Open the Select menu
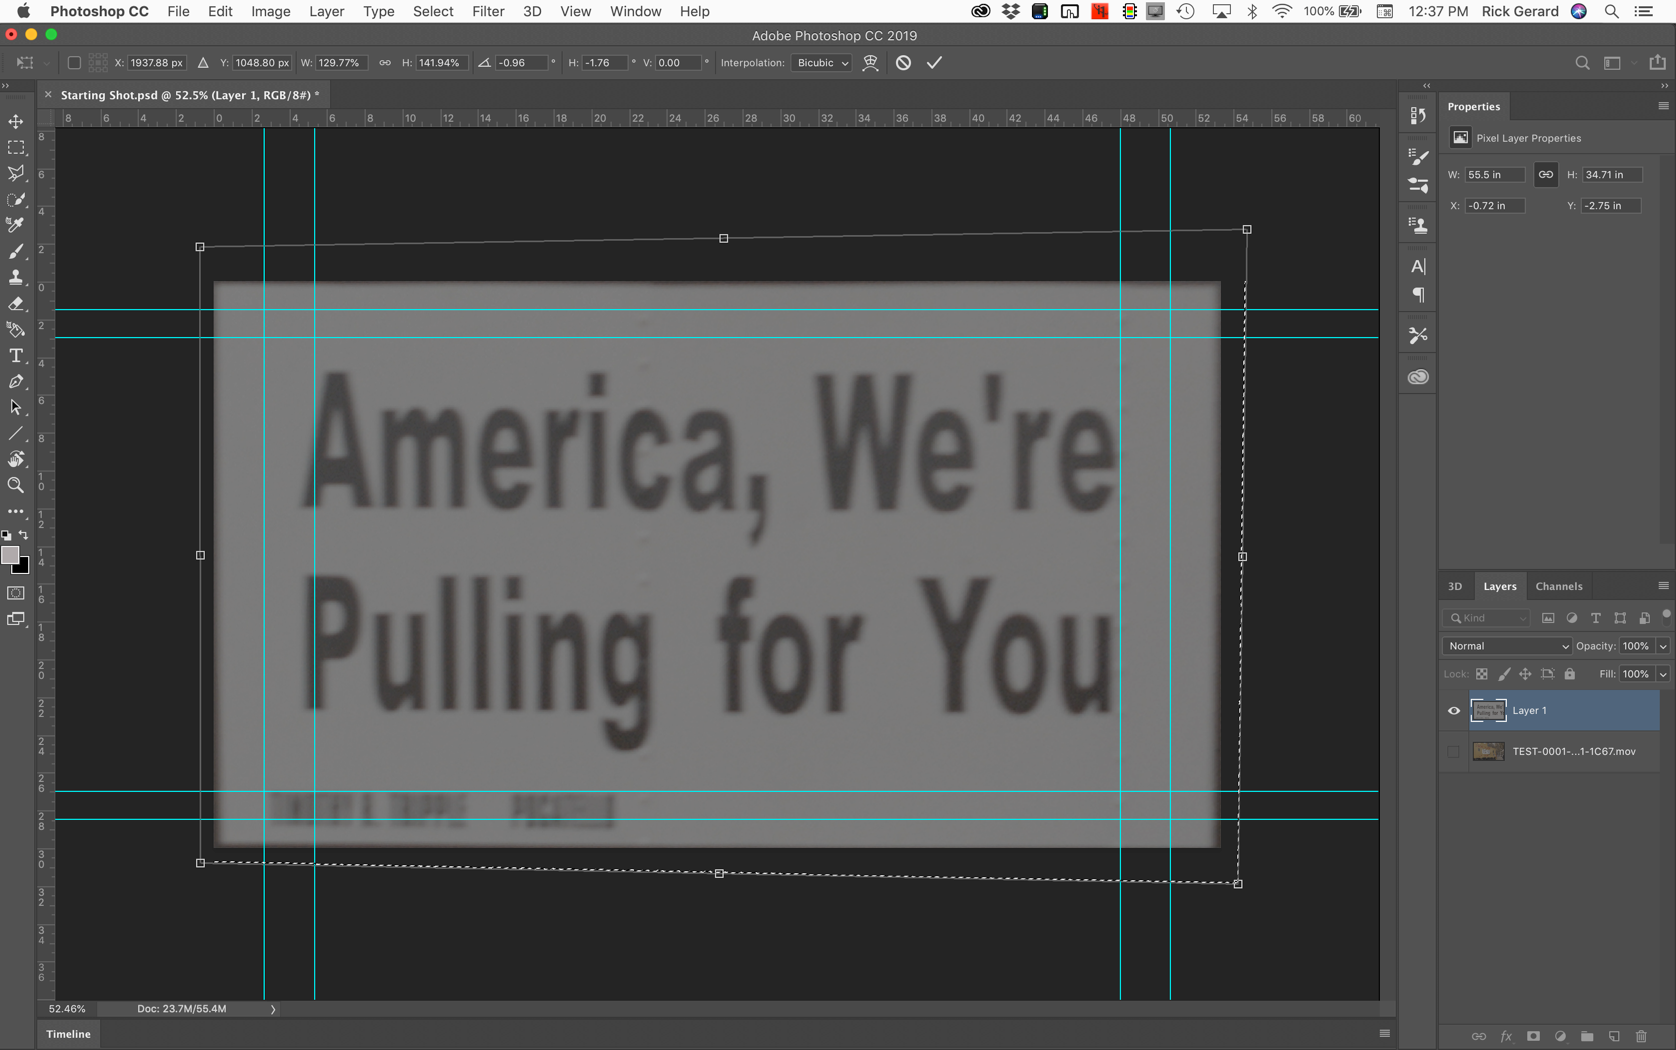The height and width of the screenshot is (1050, 1676). click(433, 11)
